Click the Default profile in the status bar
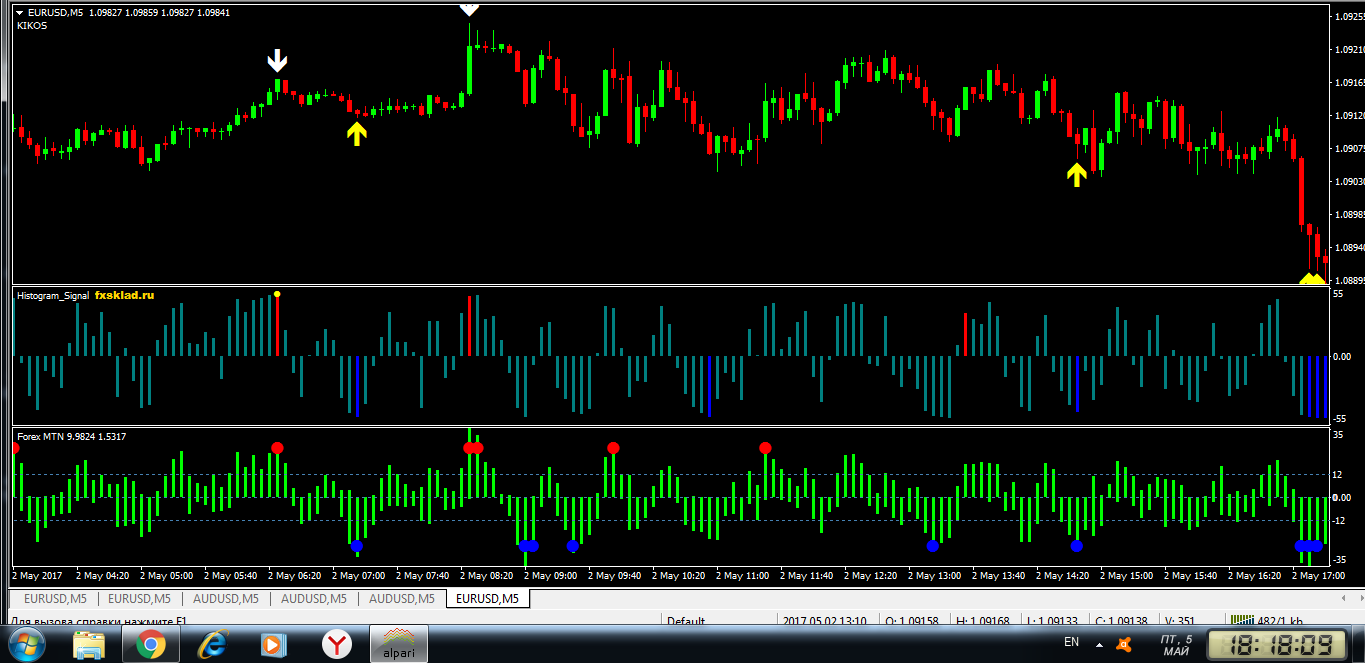Image resolution: width=1365 pixels, height=663 pixels. coord(686,621)
